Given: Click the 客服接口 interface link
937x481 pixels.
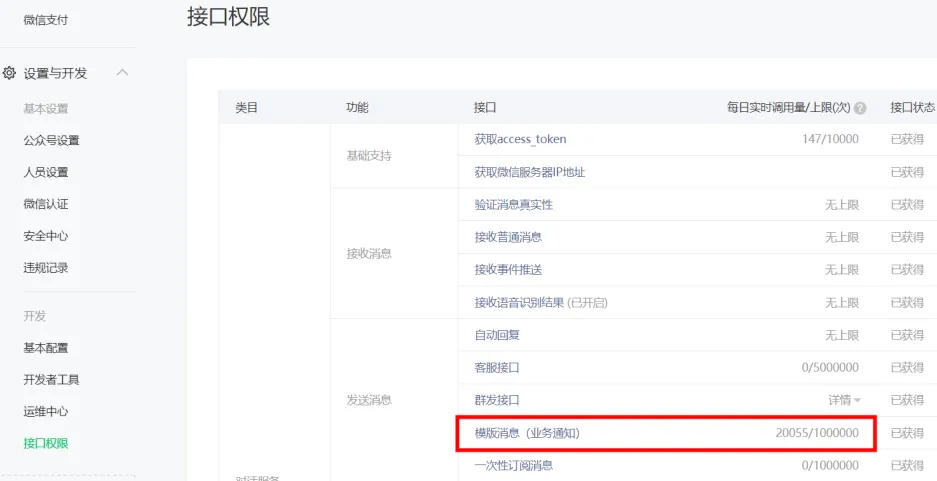Looking at the screenshot, I should (x=497, y=367).
